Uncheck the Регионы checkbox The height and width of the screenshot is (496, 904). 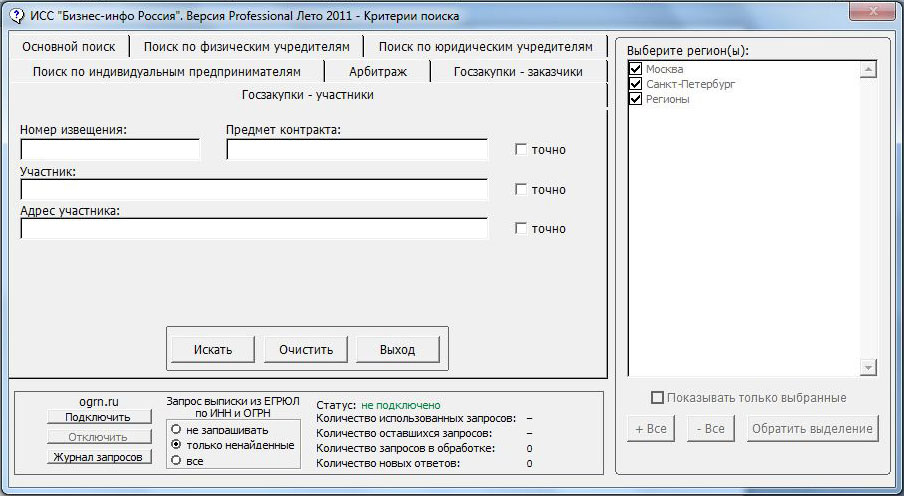635,99
